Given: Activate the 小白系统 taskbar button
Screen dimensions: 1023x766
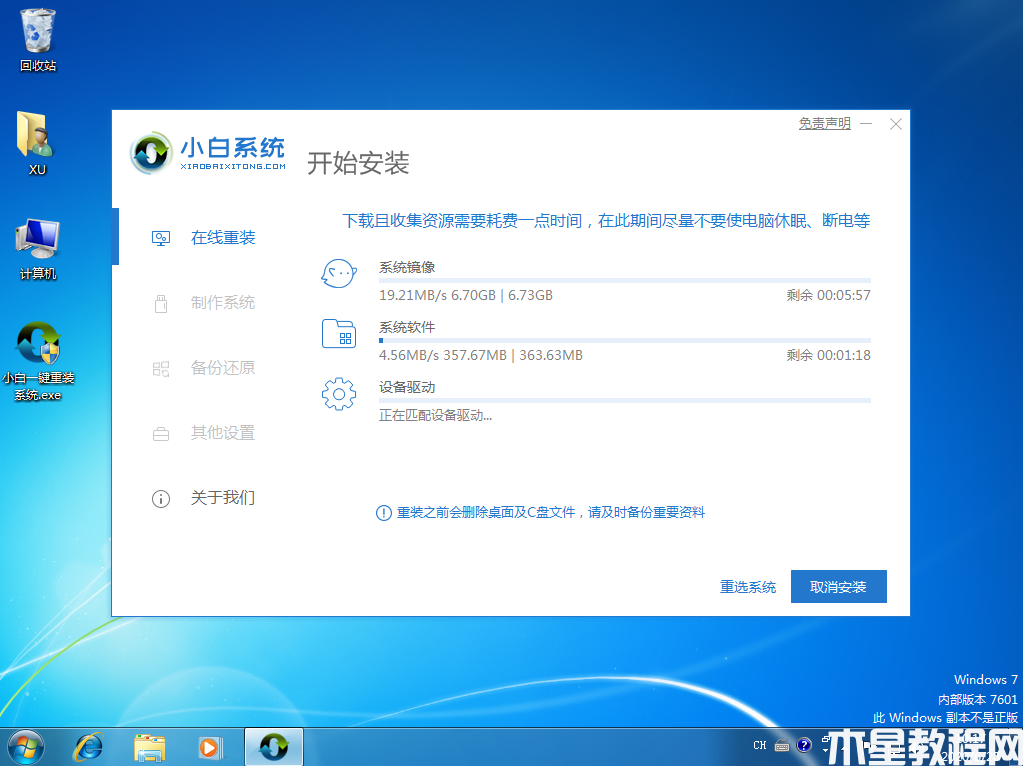Looking at the screenshot, I should [x=273, y=747].
